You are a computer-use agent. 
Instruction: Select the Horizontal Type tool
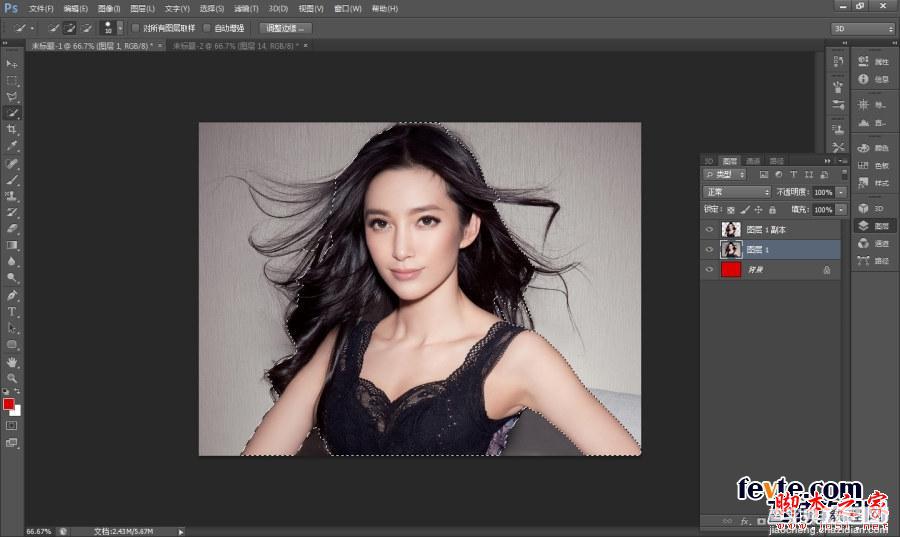click(x=11, y=312)
